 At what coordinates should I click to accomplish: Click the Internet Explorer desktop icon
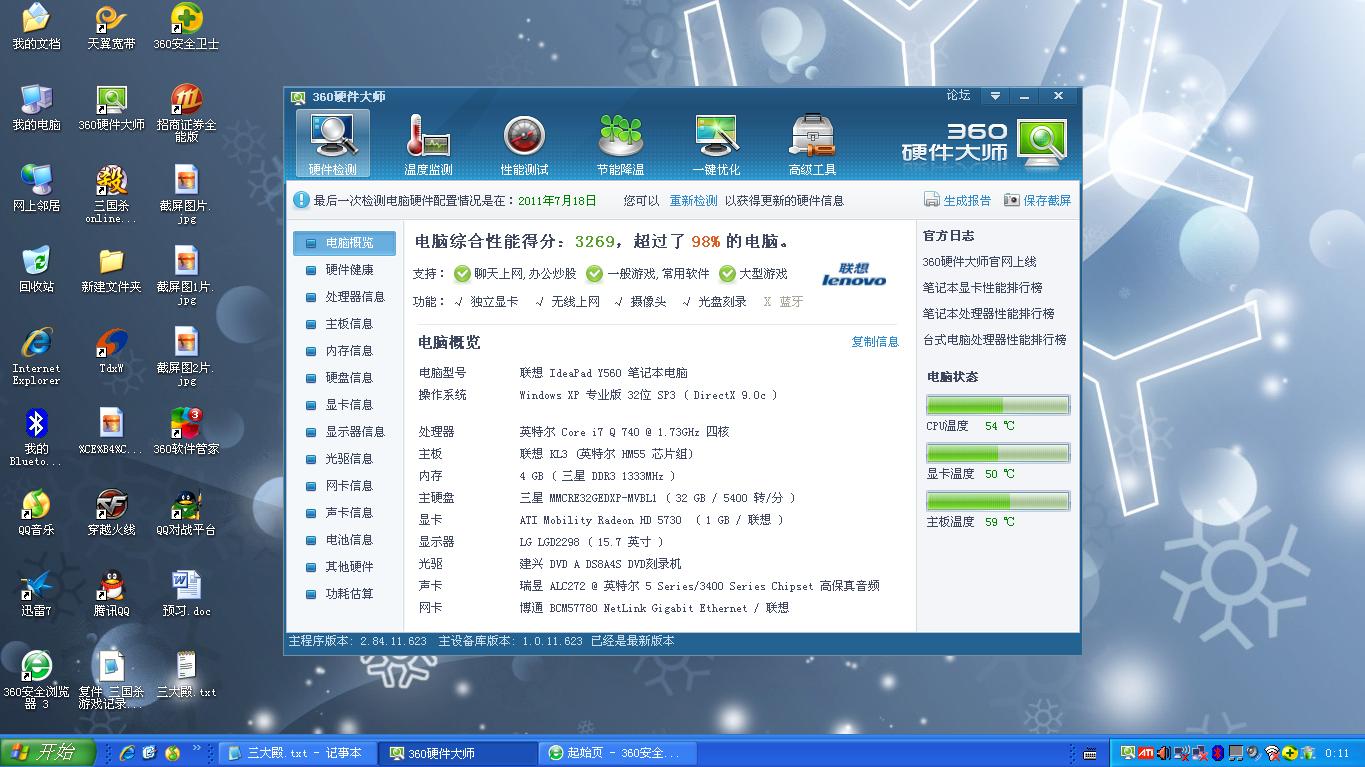tap(36, 356)
